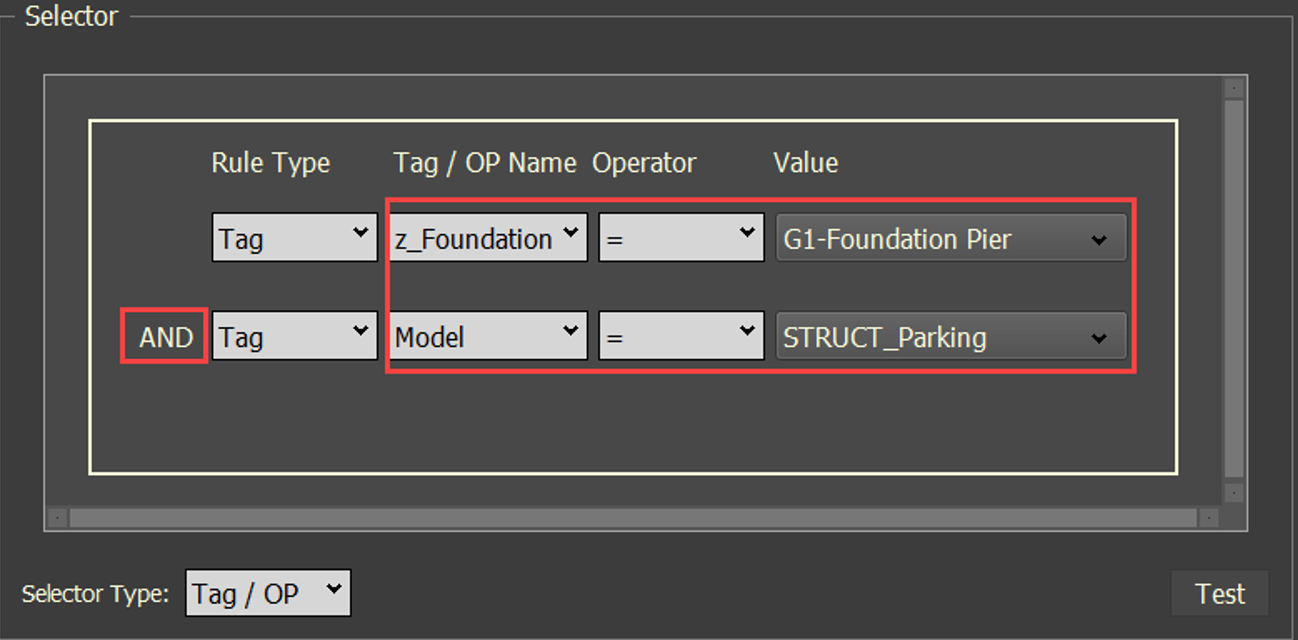Open the z_Foundation tag name dropdown
The width and height of the screenshot is (1298, 640).
(487, 239)
